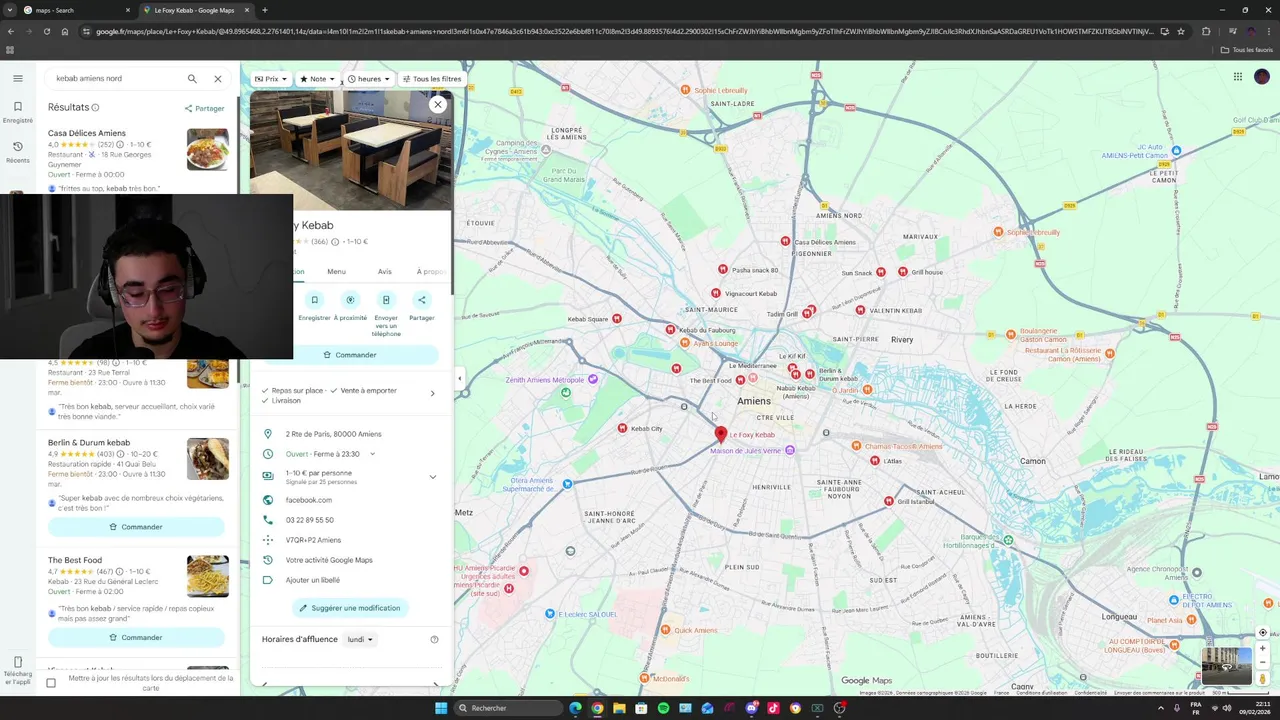Image resolution: width=1280 pixels, height=720 pixels.
Task: Click Votre activité Google Maps
Action: tap(329, 560)
